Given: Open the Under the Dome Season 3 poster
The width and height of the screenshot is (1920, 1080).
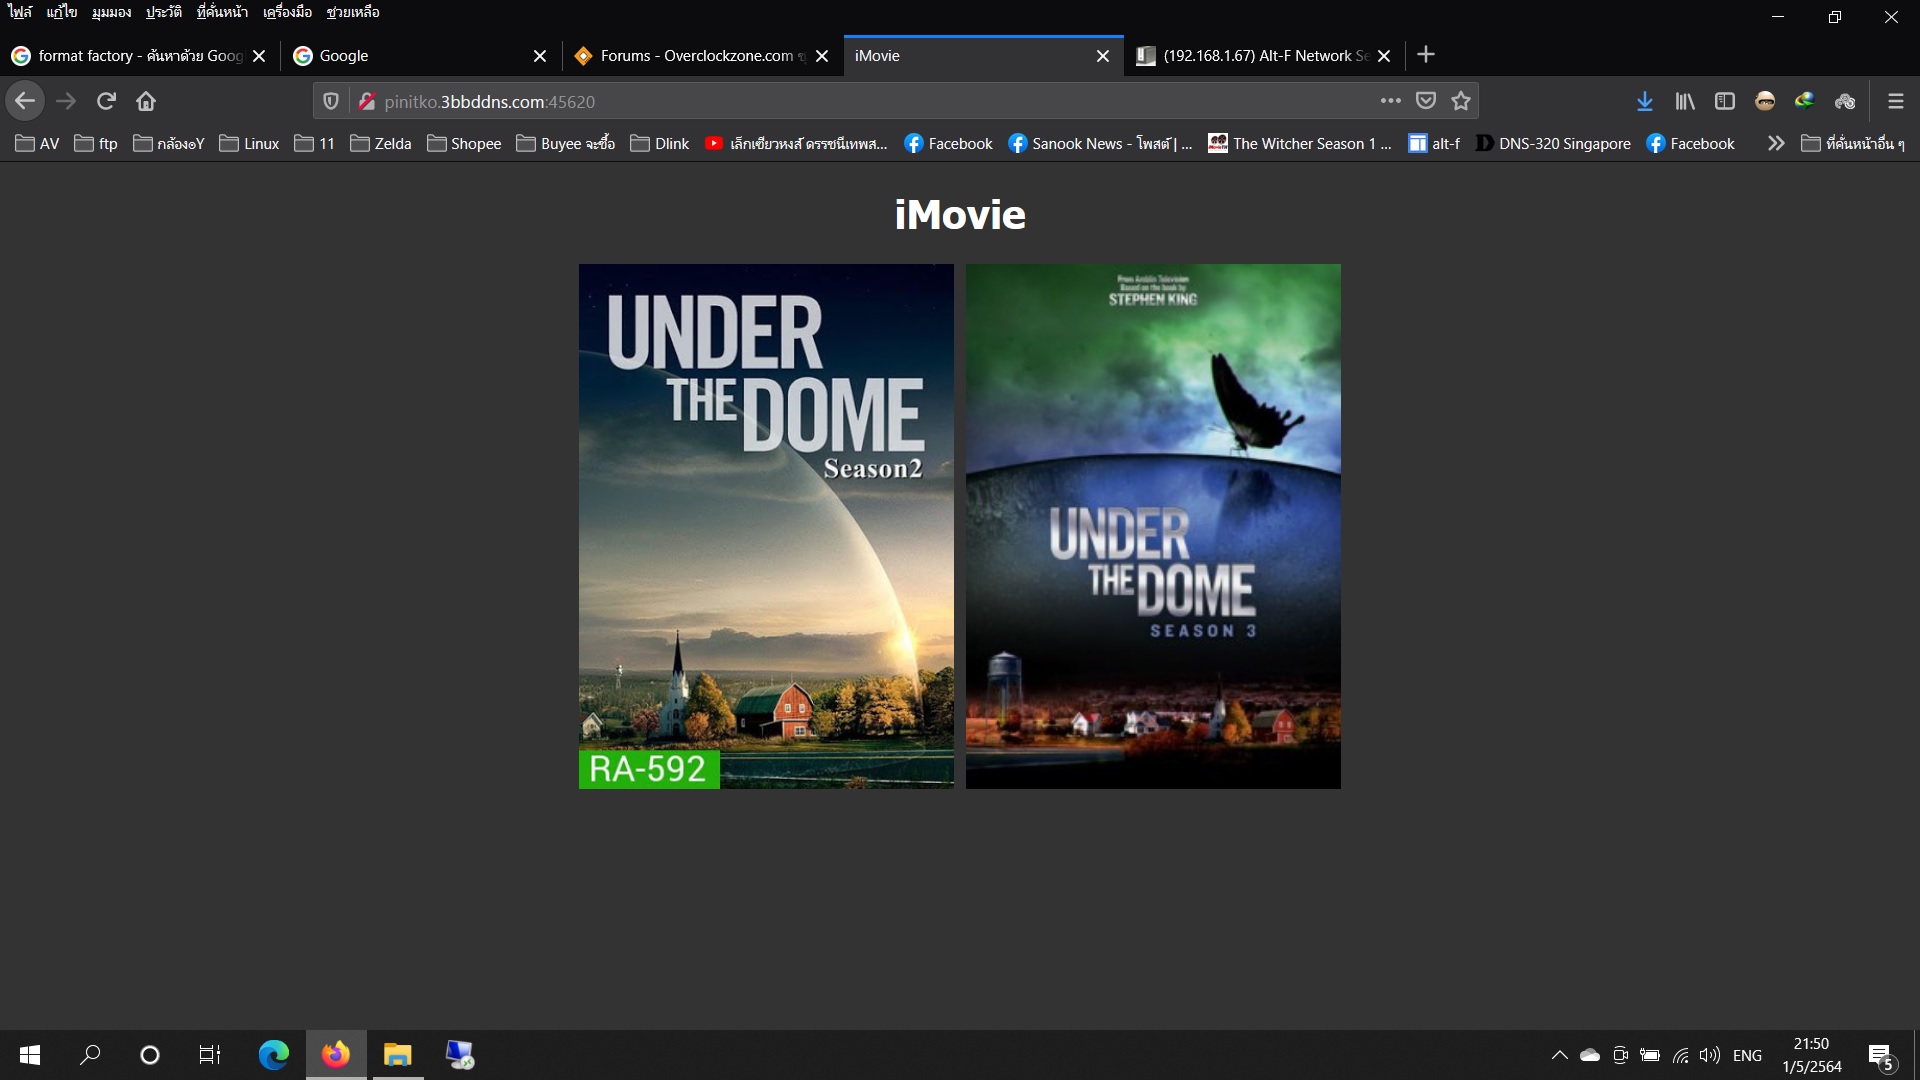Looking at the screenshot, I should pyautogui.click(x=1153, y=526).
